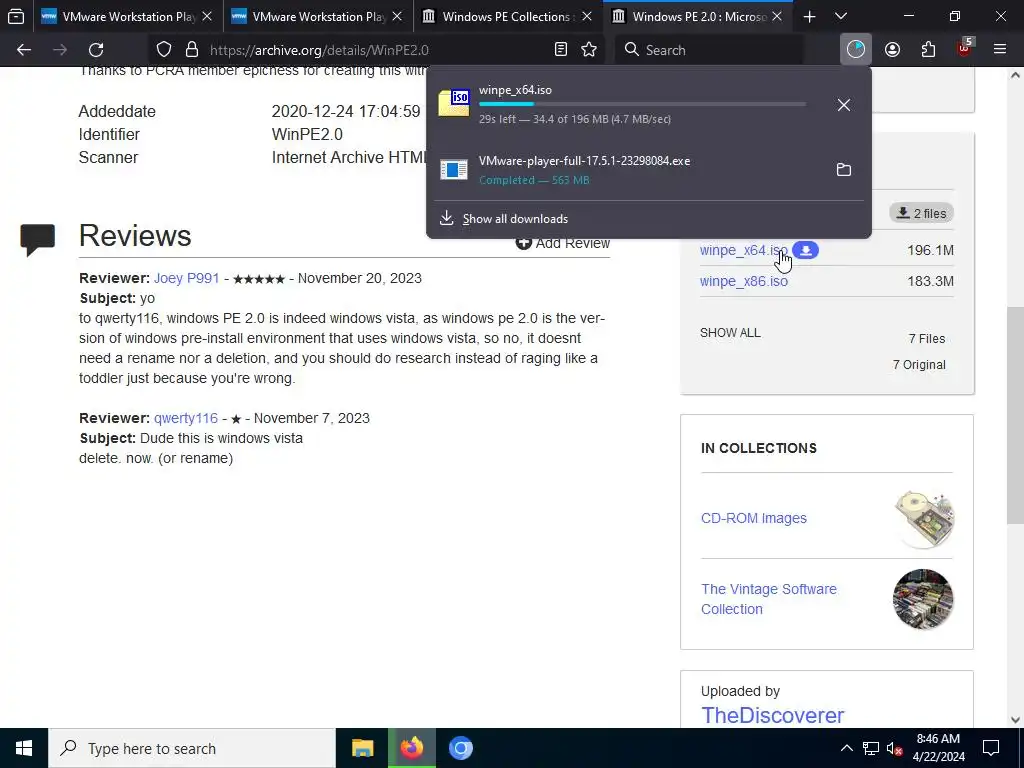Screen dimensions: 1024x768
Task: Click the site security padlock icon
Action: 191,50
